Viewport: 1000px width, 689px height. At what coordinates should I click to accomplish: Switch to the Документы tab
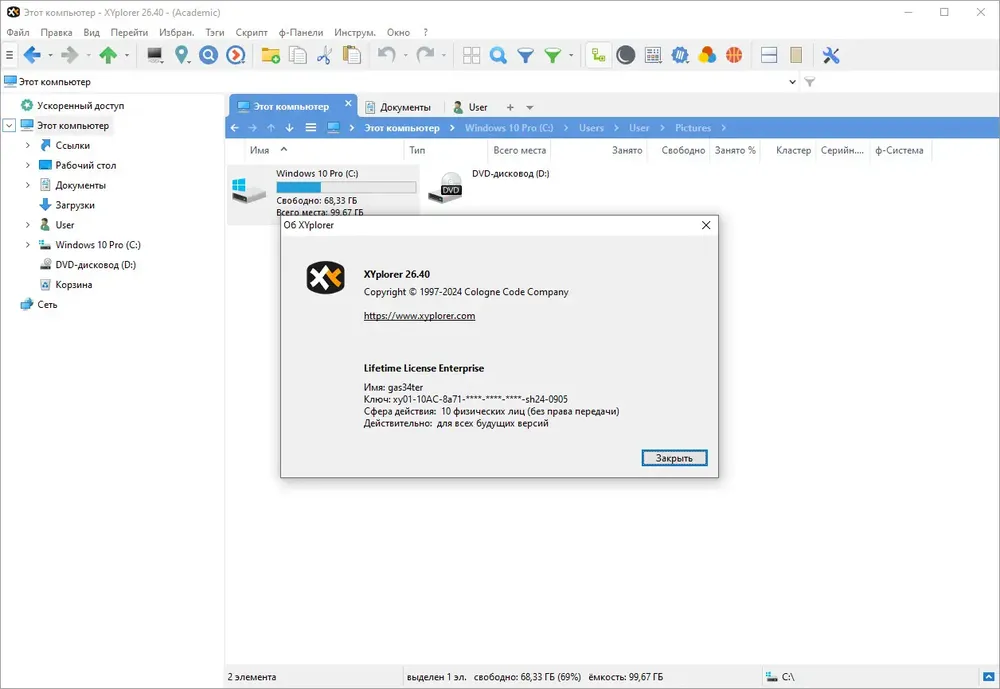point(399,107)
